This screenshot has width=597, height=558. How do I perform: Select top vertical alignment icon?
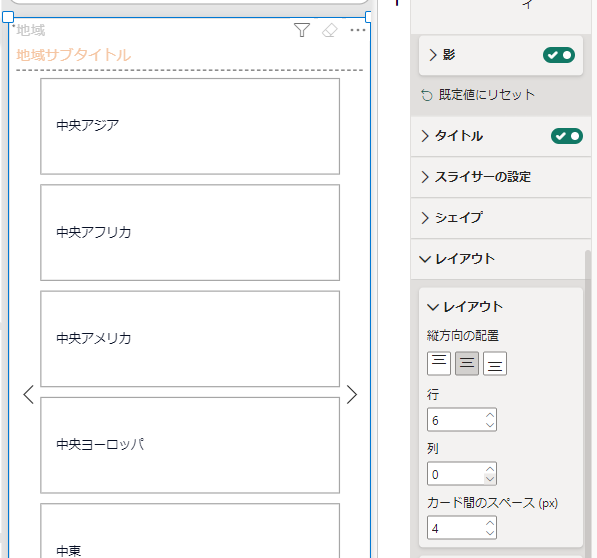coord(439,363)
